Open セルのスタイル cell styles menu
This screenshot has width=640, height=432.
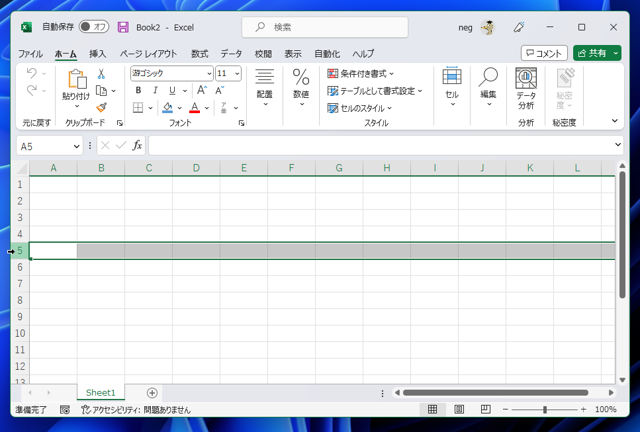359,108
